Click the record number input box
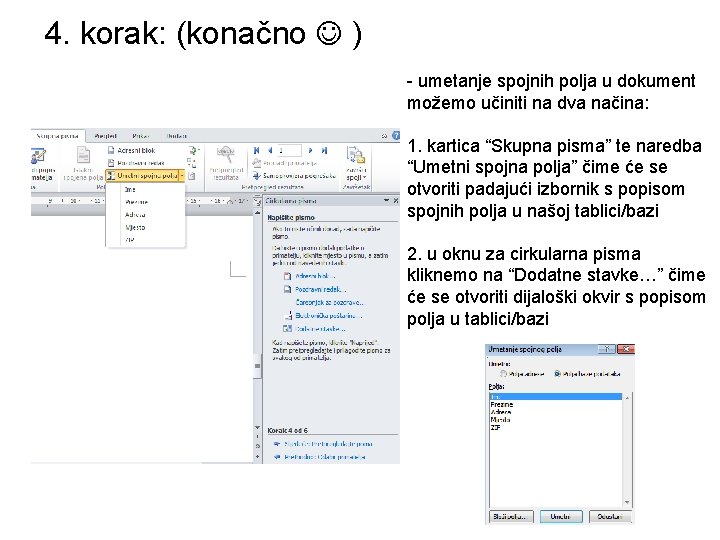Image resolution: width=720 pixels, height=540 pixels. pos(290,150)
